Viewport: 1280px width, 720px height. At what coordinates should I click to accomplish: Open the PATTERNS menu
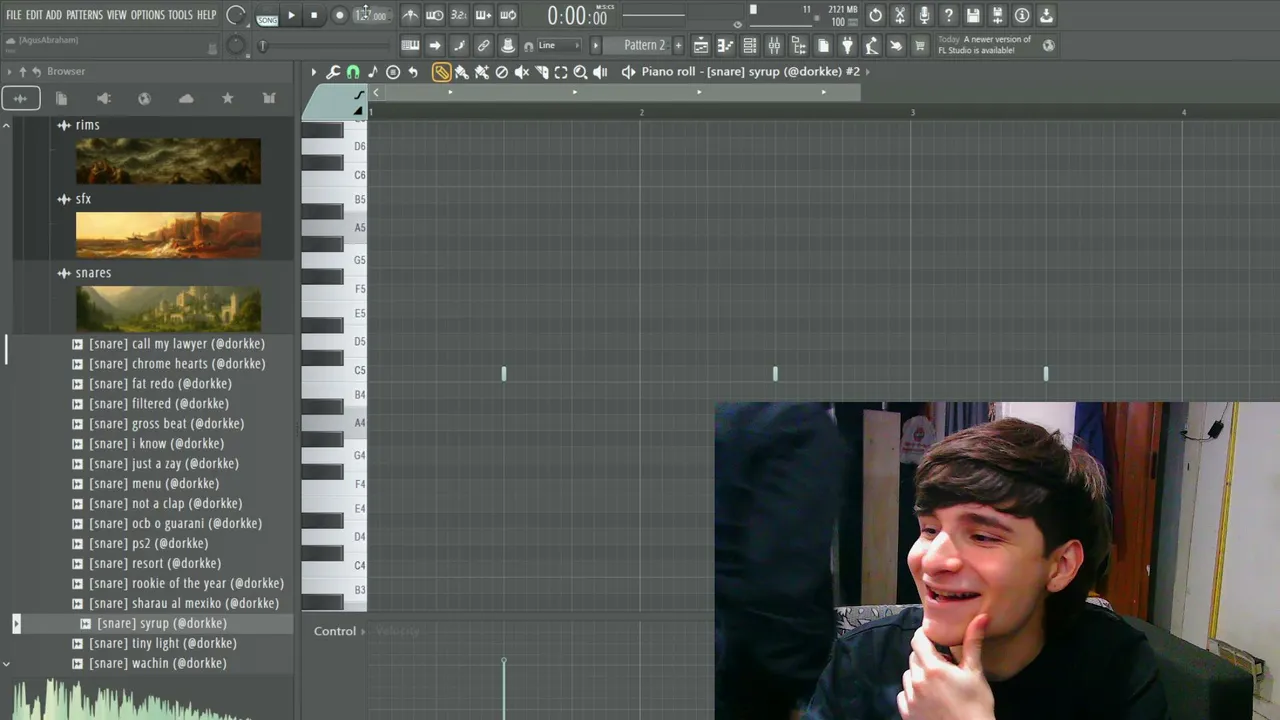click(x=84, y=15)
